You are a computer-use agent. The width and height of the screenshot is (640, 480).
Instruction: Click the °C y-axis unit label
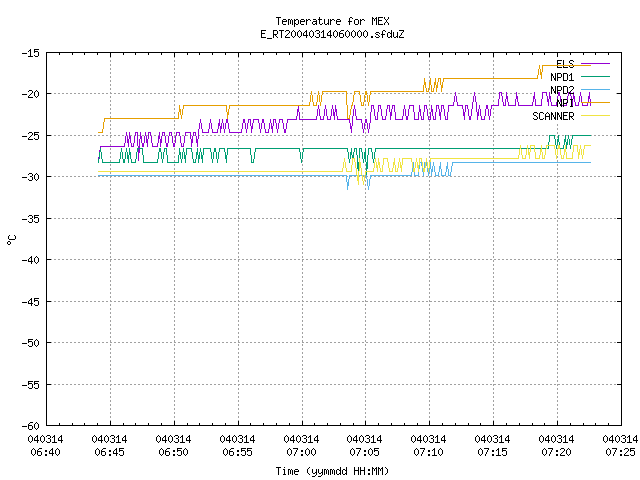11,240
